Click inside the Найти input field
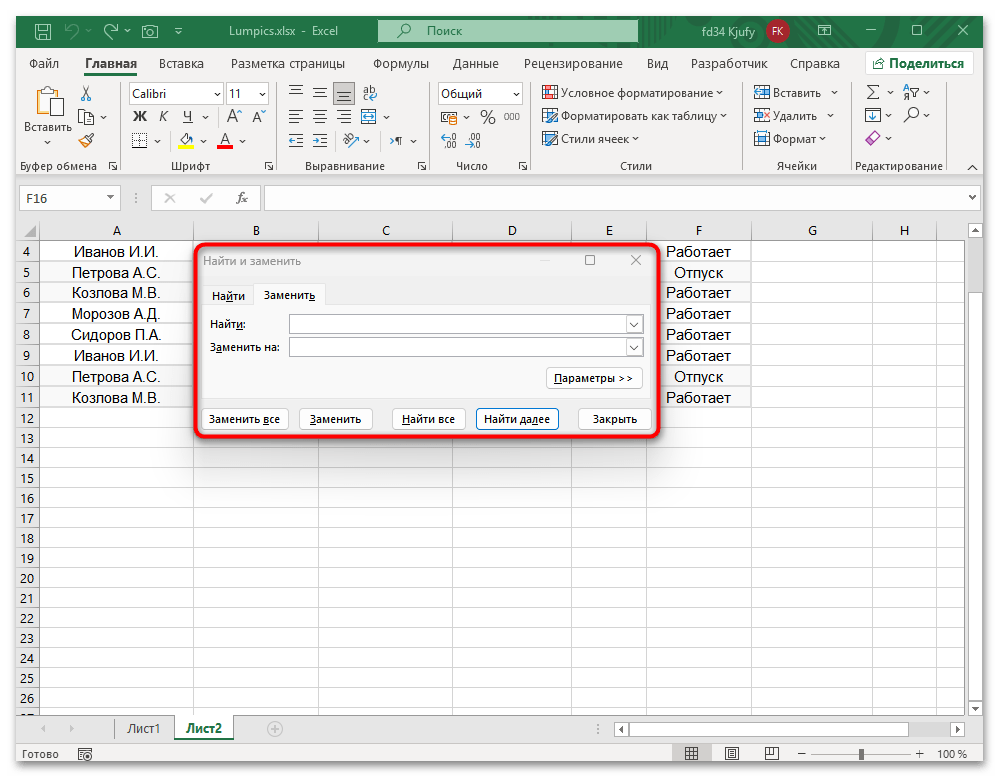The height and width of the screenshot is (777, 999). click(460, 323)
